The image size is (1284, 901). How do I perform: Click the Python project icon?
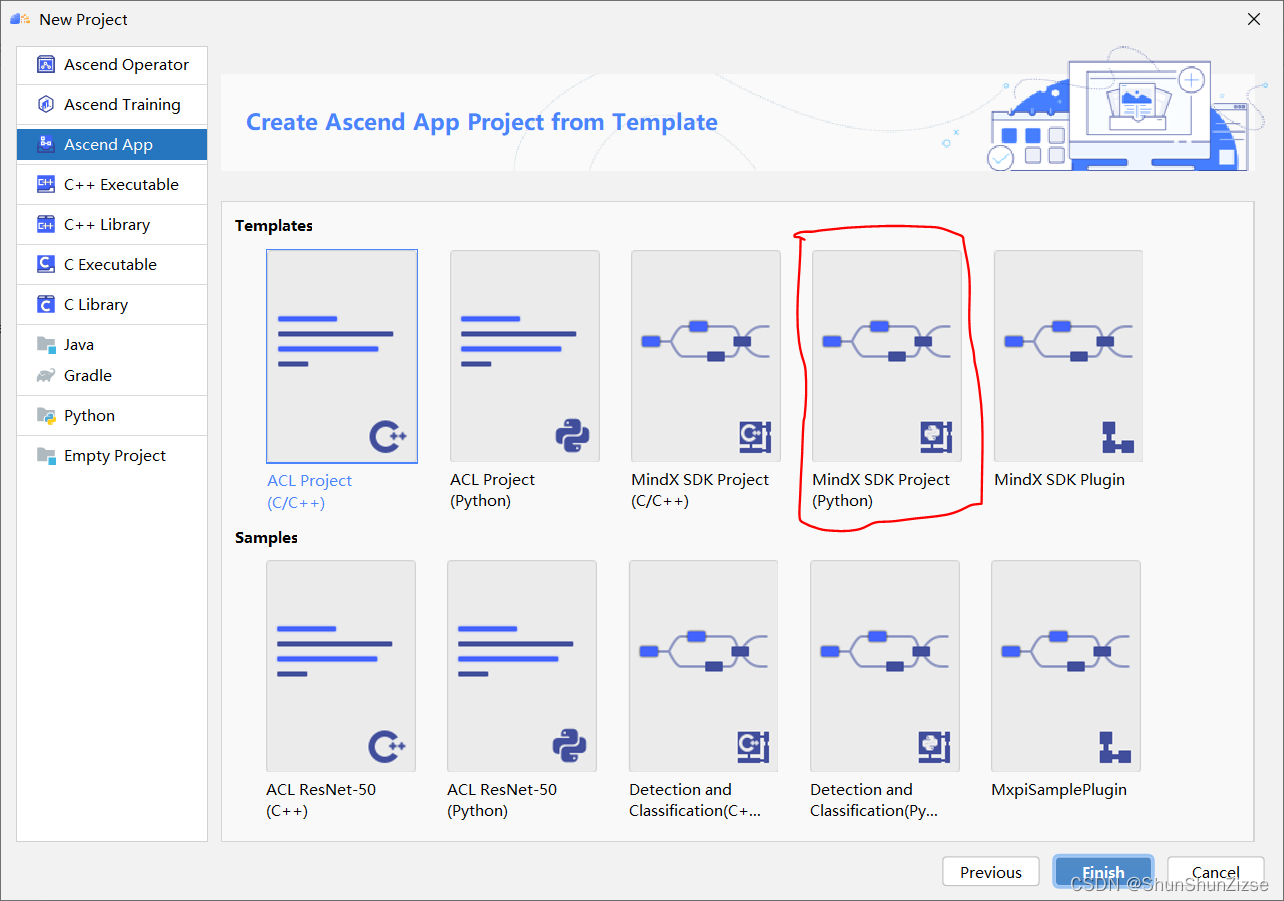[45, 416]
